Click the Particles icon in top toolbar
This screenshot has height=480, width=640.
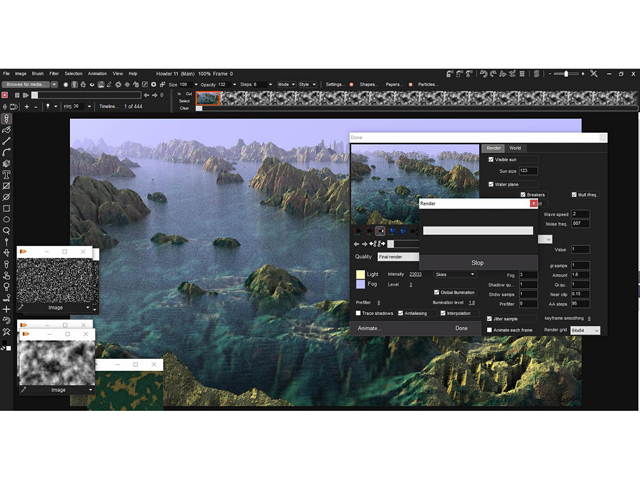pos(410,84)
